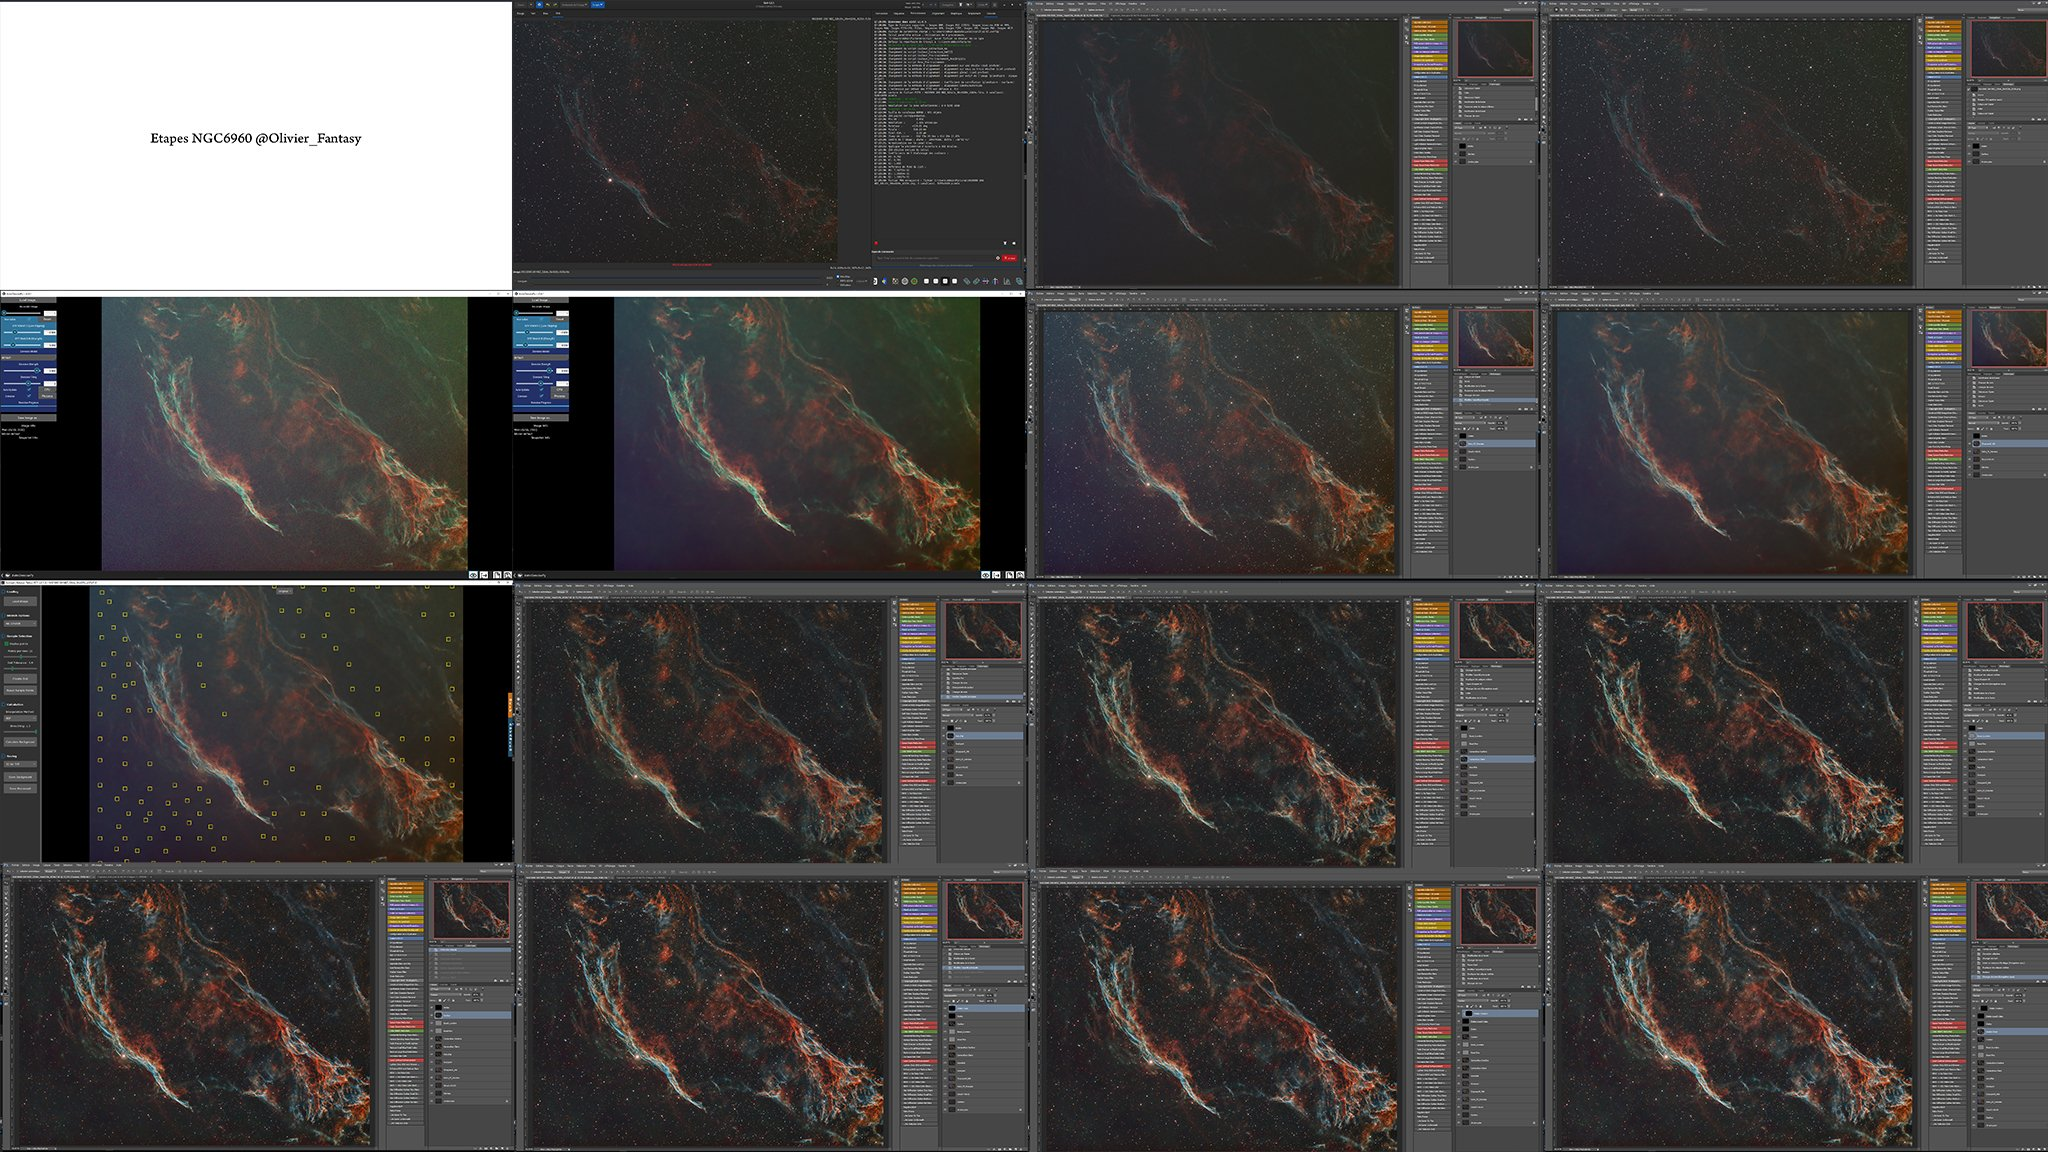Screen dimensions: 2048x1152
Task: Toggle Colorize checkbox in right AstroDenoisePy window
Action: [x=541, y=396]
